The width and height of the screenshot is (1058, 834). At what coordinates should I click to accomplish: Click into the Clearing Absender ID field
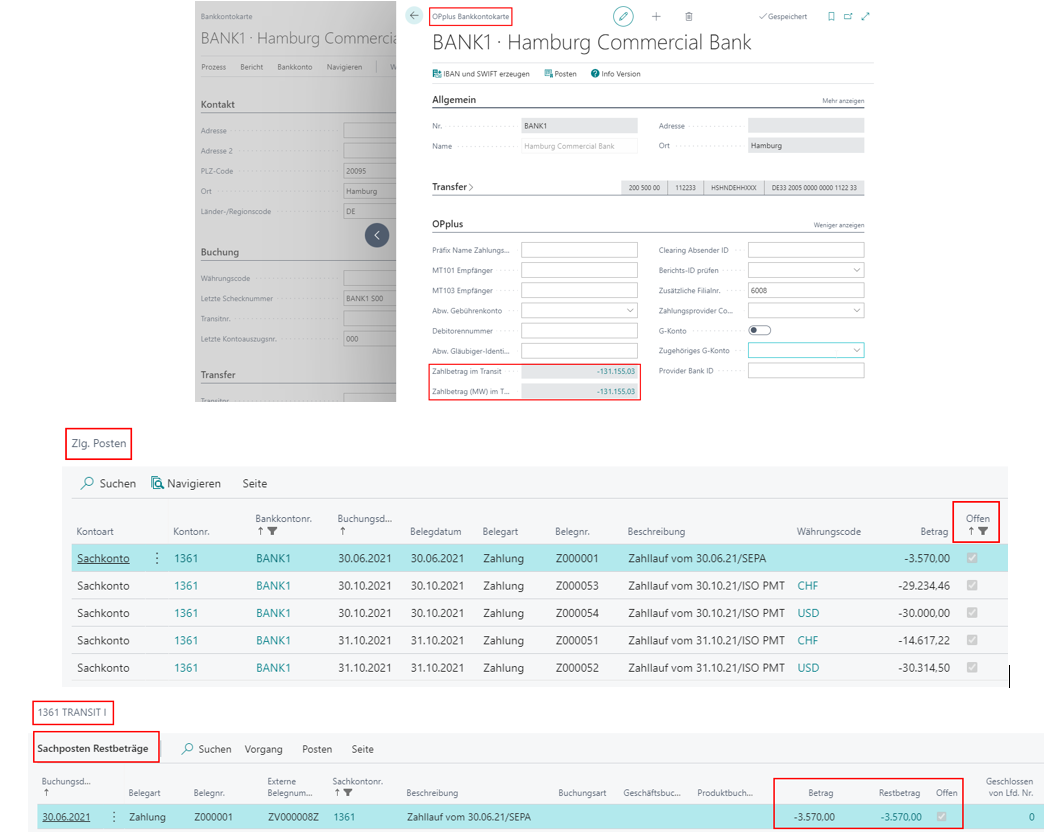tap(806, 250)
